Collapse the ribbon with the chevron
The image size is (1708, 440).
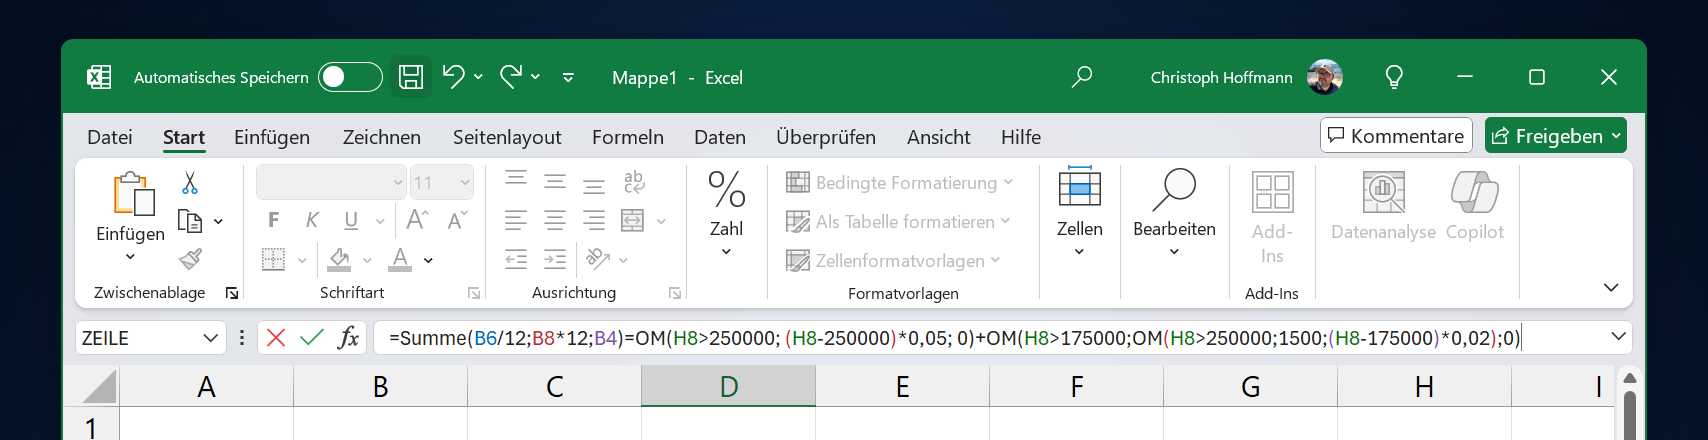(x=1610, y=288)
